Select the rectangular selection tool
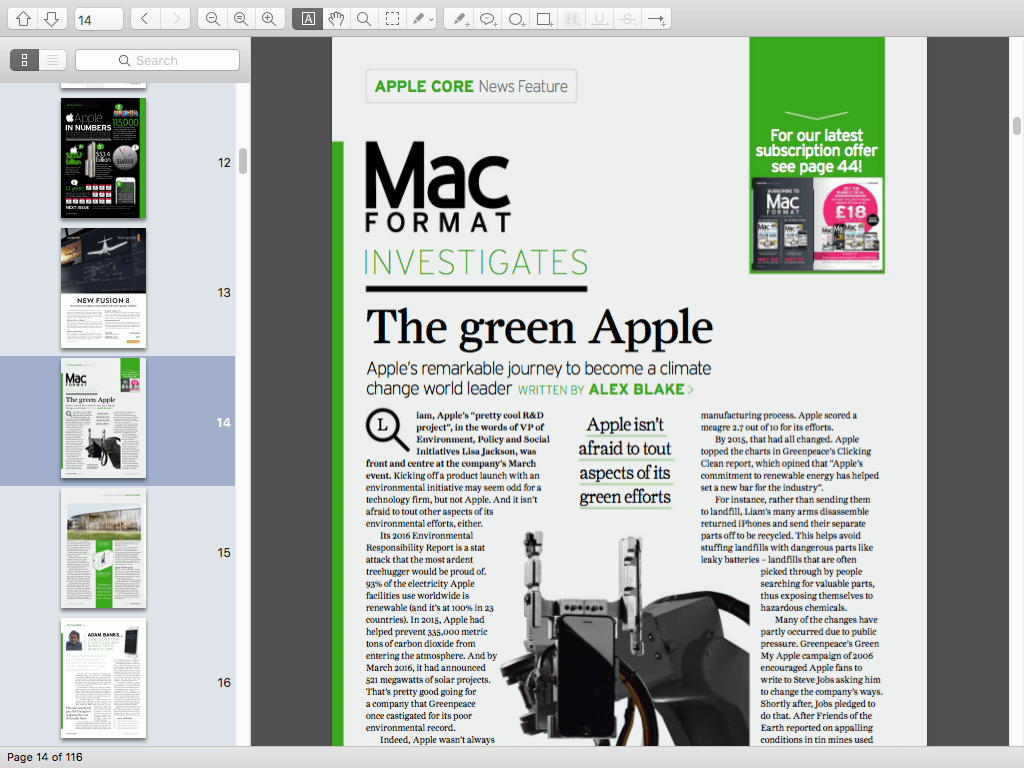Viewport: 1024px width, 768px height. pos(392,19)
